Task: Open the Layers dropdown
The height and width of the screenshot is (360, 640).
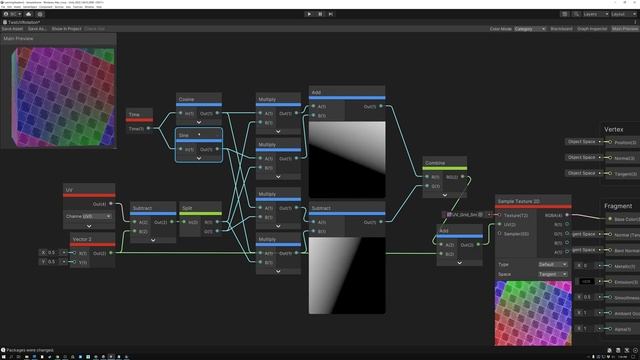Action: [596, 14]
